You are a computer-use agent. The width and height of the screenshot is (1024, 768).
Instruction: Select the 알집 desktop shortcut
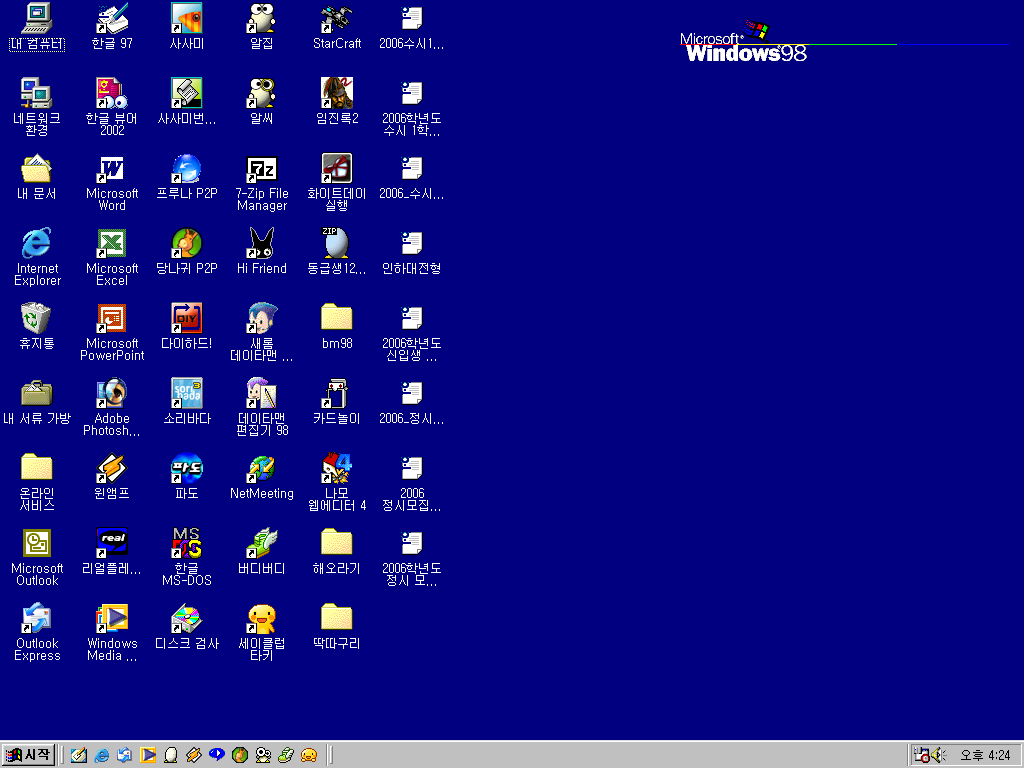click(x=261, y=27)
